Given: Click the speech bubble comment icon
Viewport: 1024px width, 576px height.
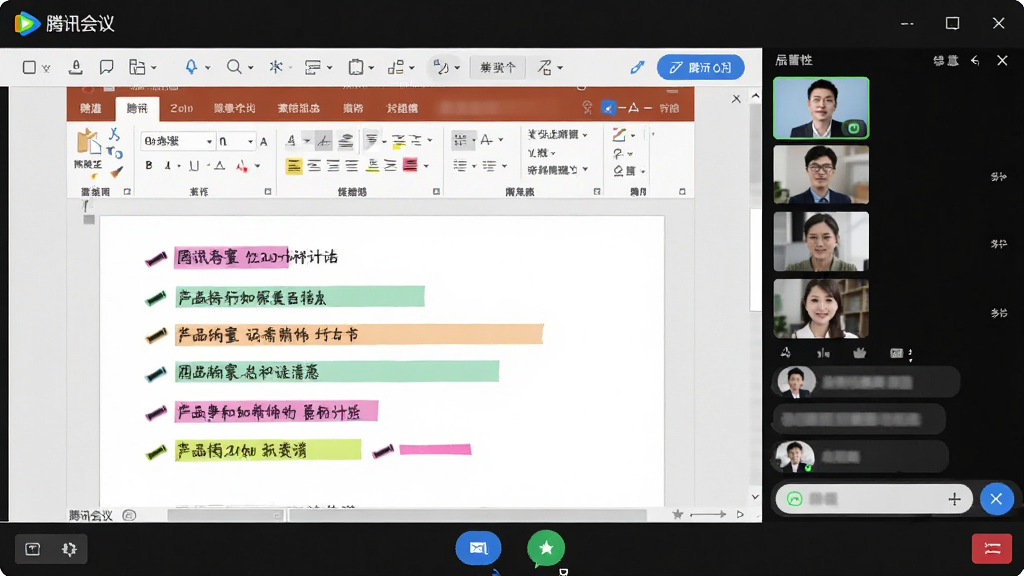Looking at the screenshot, I should point(106,67).
